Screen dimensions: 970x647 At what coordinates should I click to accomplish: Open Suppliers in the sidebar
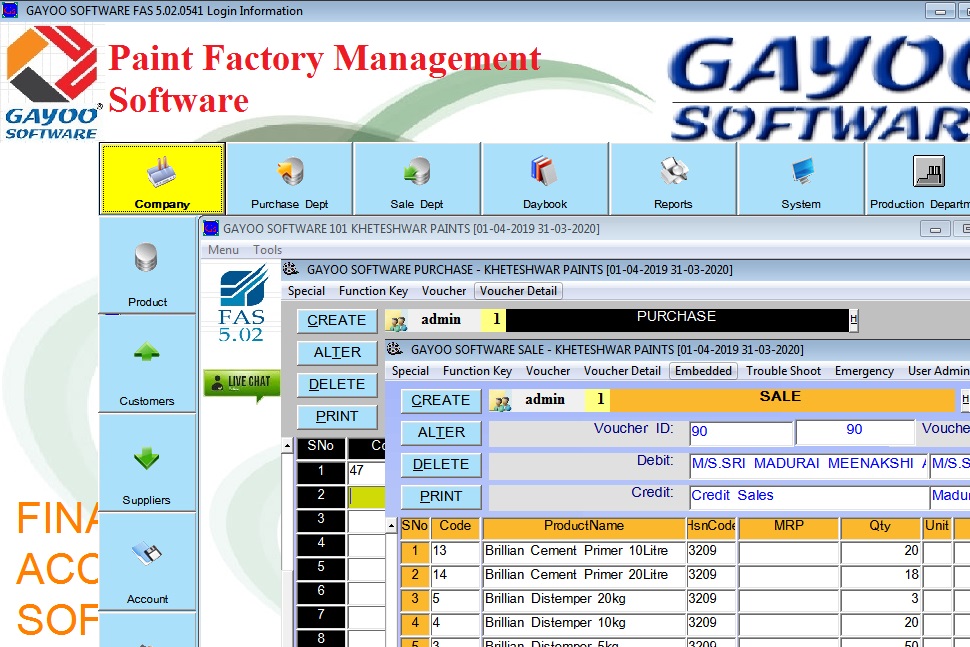(147, 463)
